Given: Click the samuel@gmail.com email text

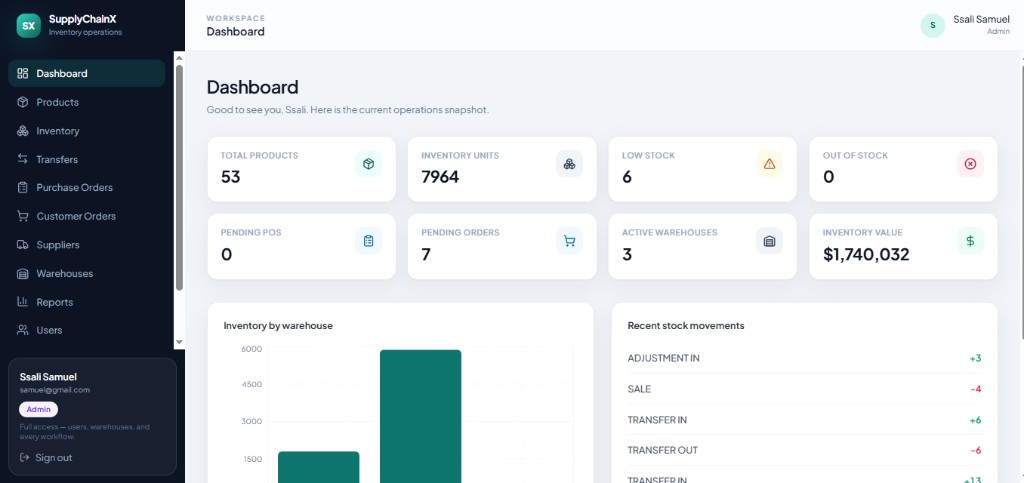Looking at the screenshot, I should coord(55,390).
